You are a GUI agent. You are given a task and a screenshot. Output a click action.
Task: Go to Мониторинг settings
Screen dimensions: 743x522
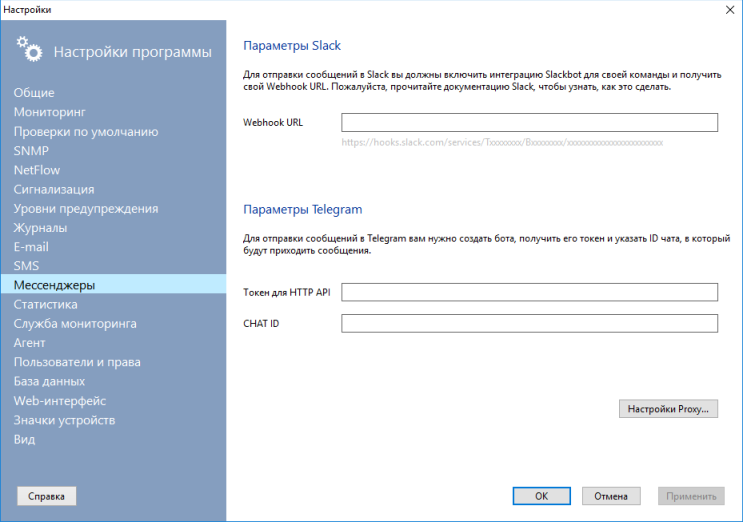[50, 112]
